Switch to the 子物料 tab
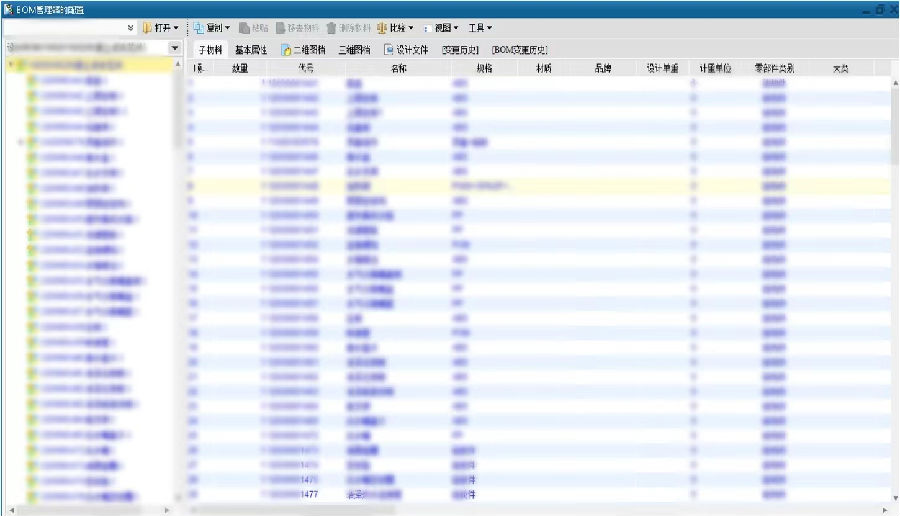900x516 pixels. click(210, 50)
